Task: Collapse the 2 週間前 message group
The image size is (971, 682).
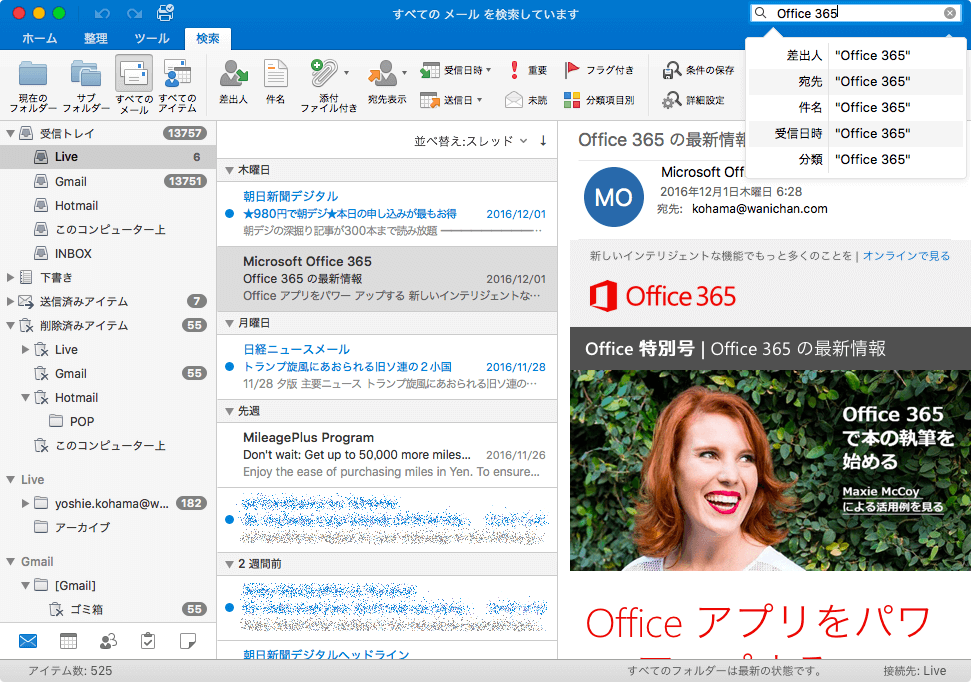Action: [229, 564]
